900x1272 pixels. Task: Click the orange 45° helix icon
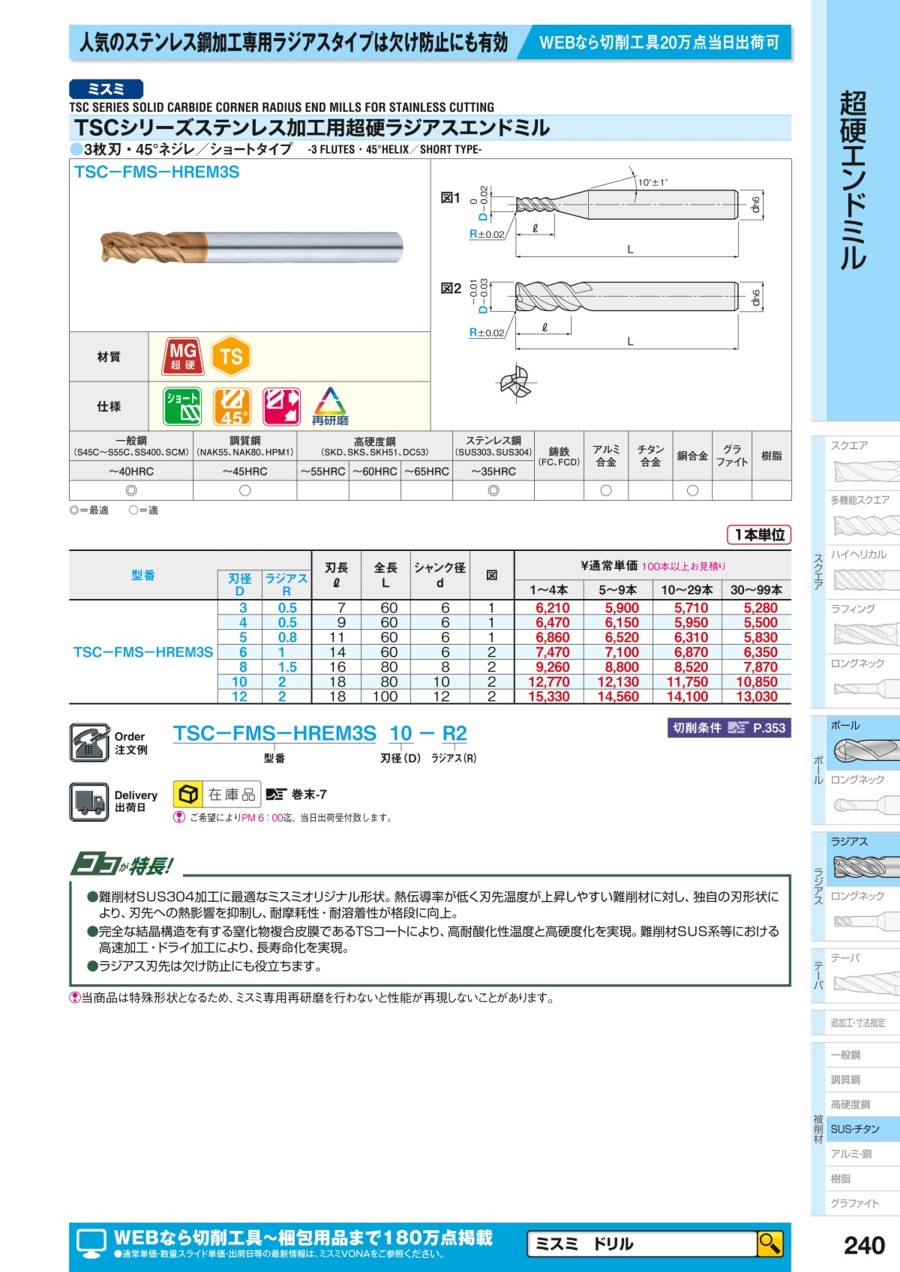click(233, 407)
